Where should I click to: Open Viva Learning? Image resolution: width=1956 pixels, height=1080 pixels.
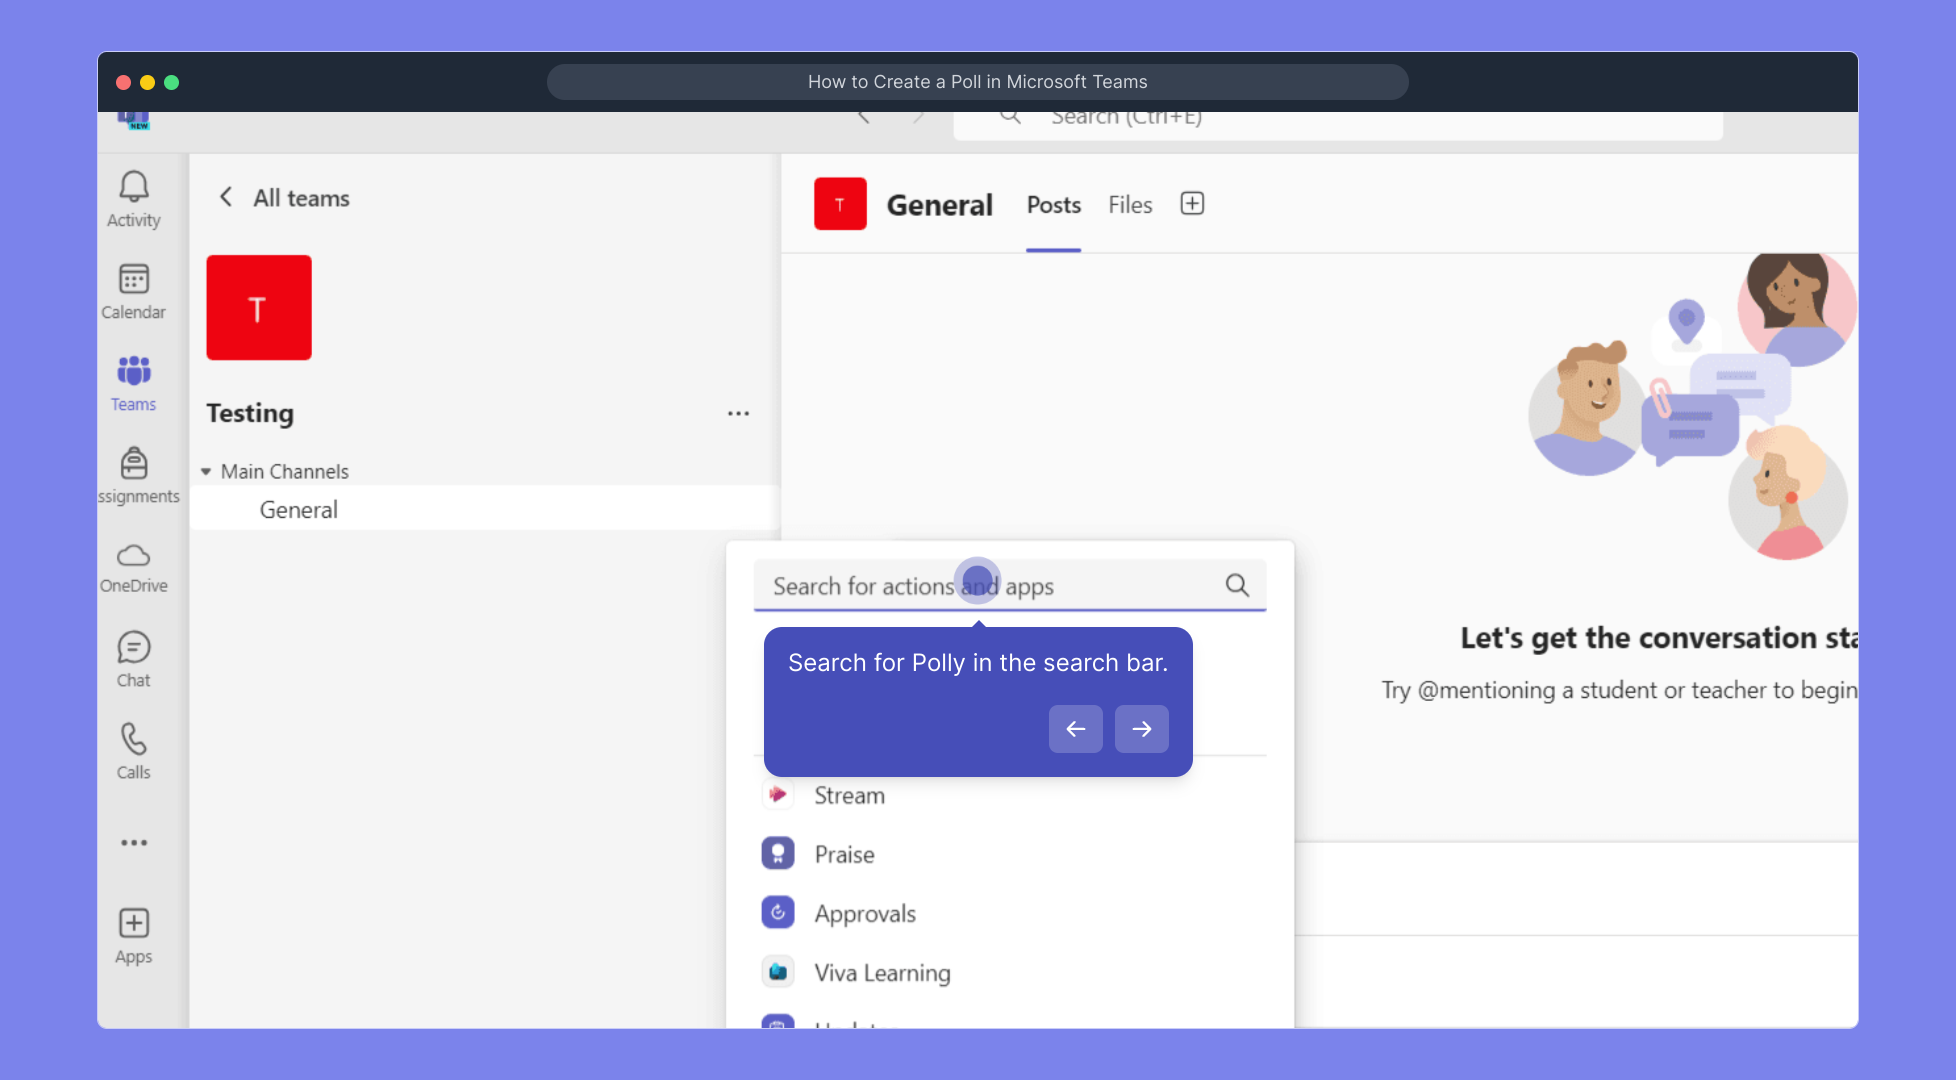[x=881, y=971]
